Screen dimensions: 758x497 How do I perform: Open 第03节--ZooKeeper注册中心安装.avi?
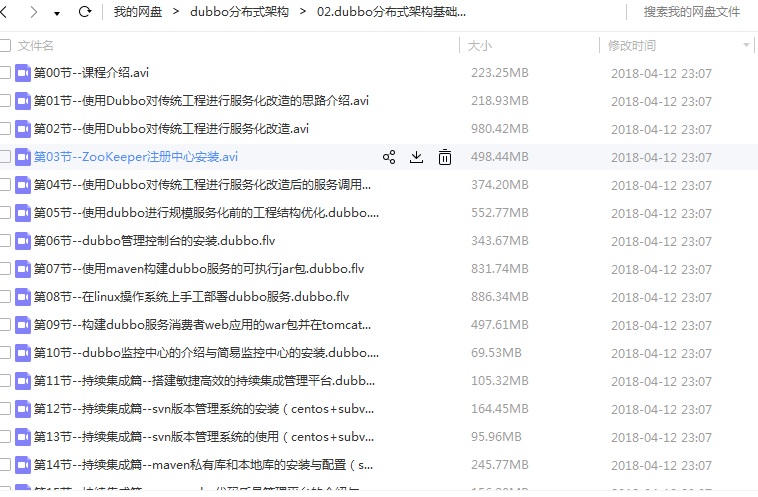coord(136,157)
